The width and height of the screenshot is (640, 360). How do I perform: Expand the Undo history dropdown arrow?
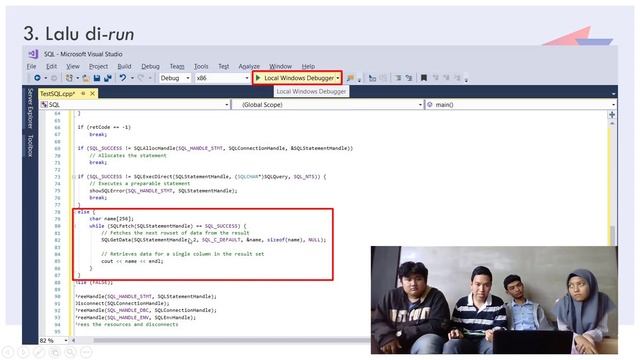coord(132,78)
